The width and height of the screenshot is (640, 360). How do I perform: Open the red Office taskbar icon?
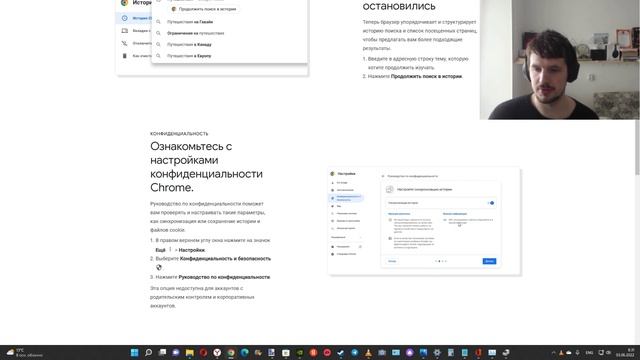click(478, 353)
